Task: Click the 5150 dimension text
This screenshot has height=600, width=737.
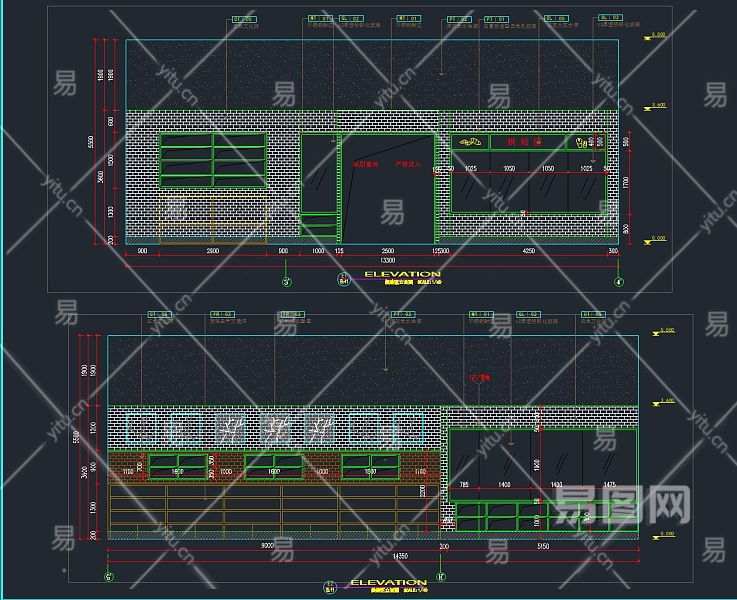Action: pyautogui.click(x=543, y=546)
